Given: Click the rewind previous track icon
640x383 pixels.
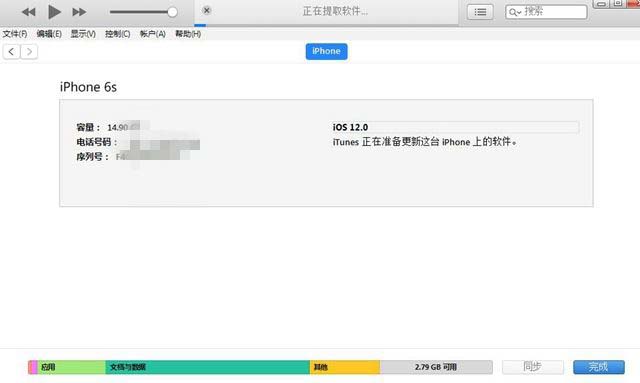Looking at the screenshot, I should point(29,12).
